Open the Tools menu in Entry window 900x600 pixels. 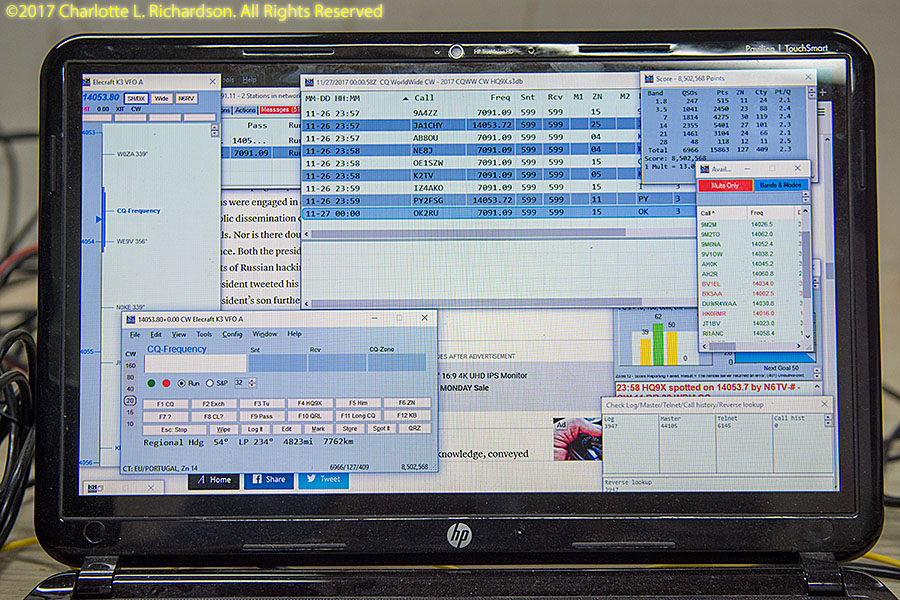pos(204,334)
